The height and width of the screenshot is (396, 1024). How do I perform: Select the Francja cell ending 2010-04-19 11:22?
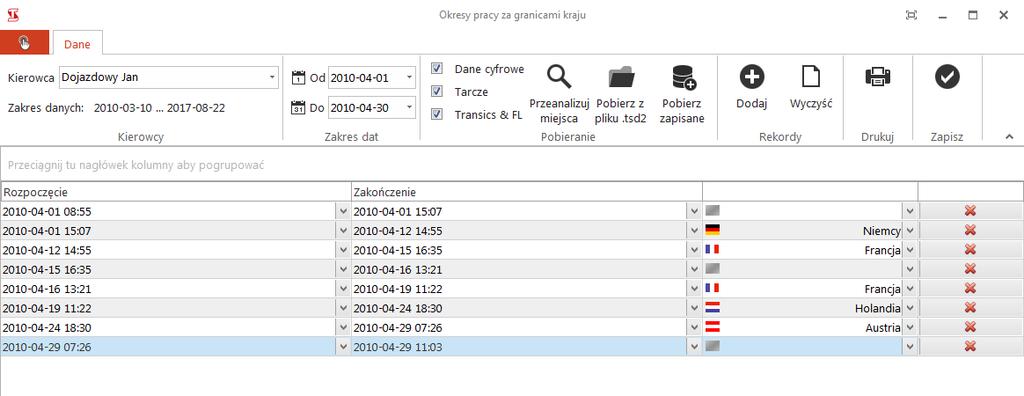[803, 288]
